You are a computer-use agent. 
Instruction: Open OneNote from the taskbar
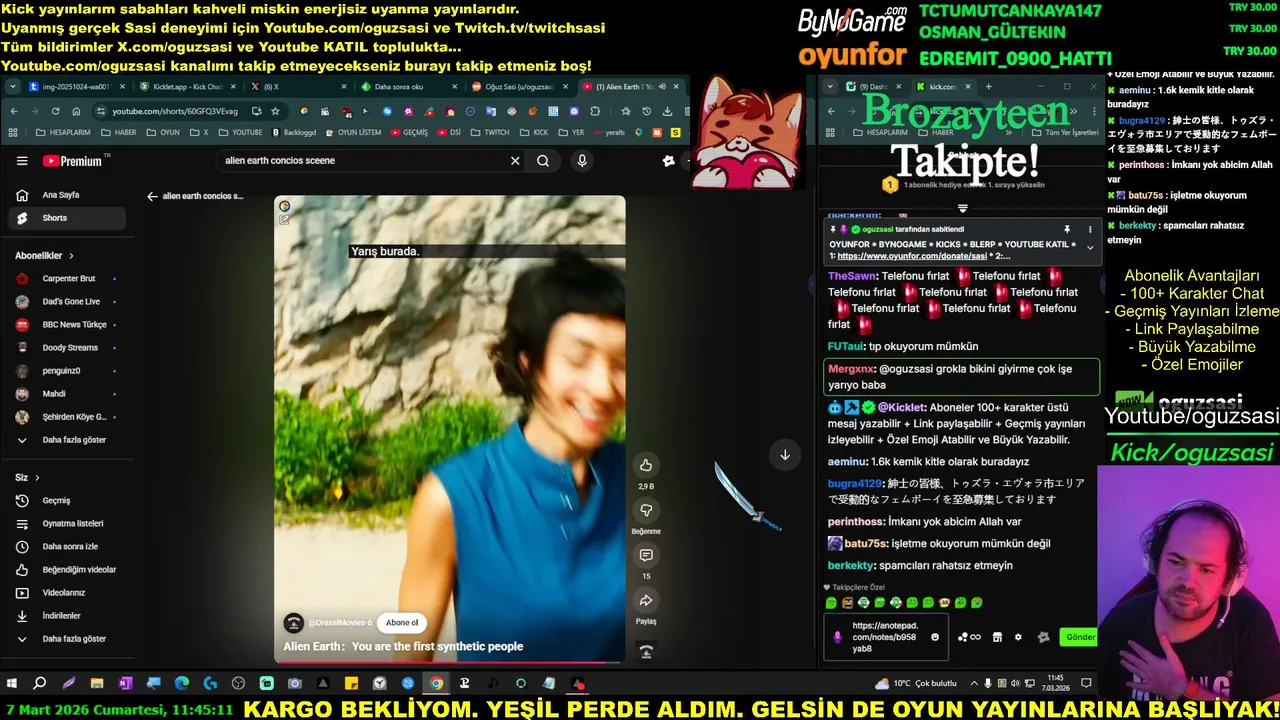pos(125,684)
